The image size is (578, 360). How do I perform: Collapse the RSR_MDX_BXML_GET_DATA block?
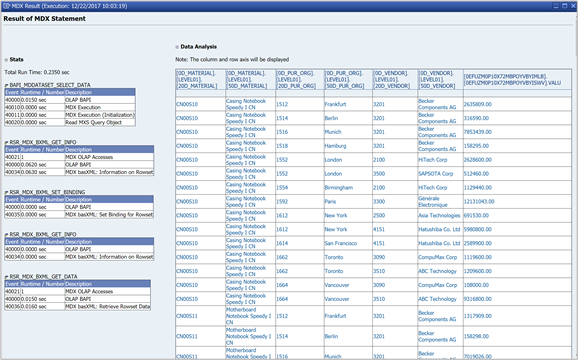(6, 277)
